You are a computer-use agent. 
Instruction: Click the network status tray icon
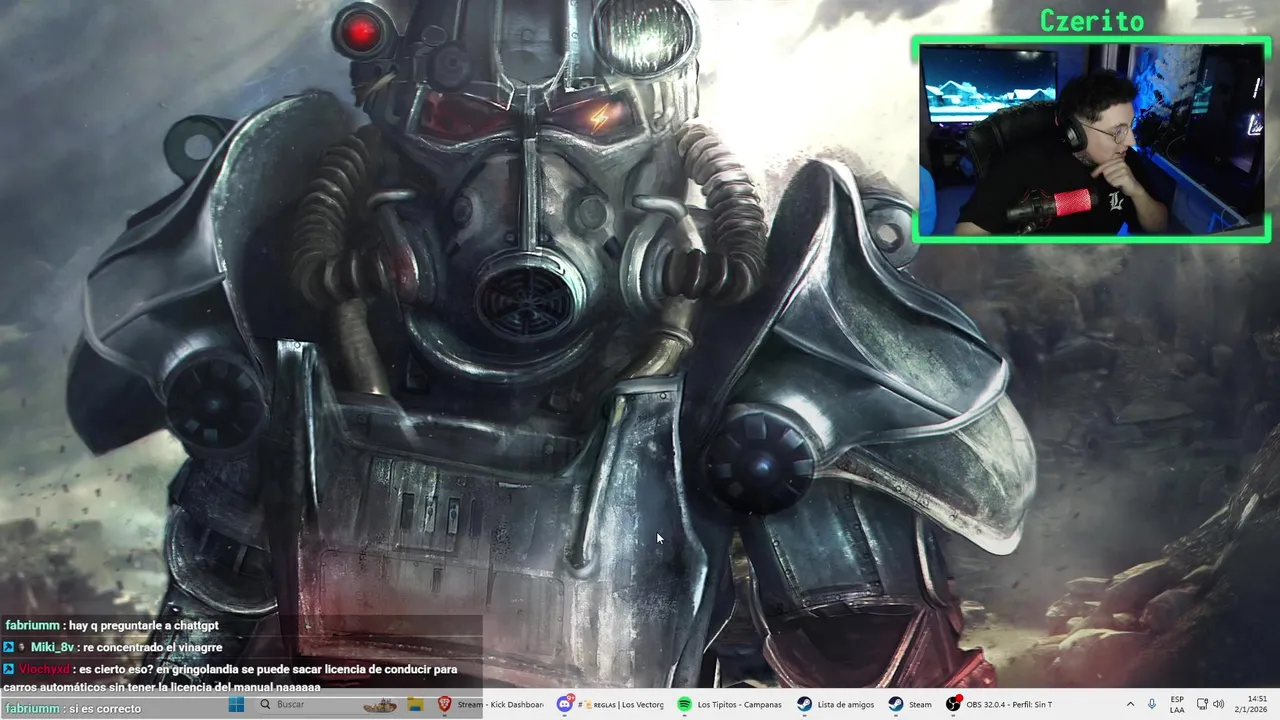pos(1202,704)
